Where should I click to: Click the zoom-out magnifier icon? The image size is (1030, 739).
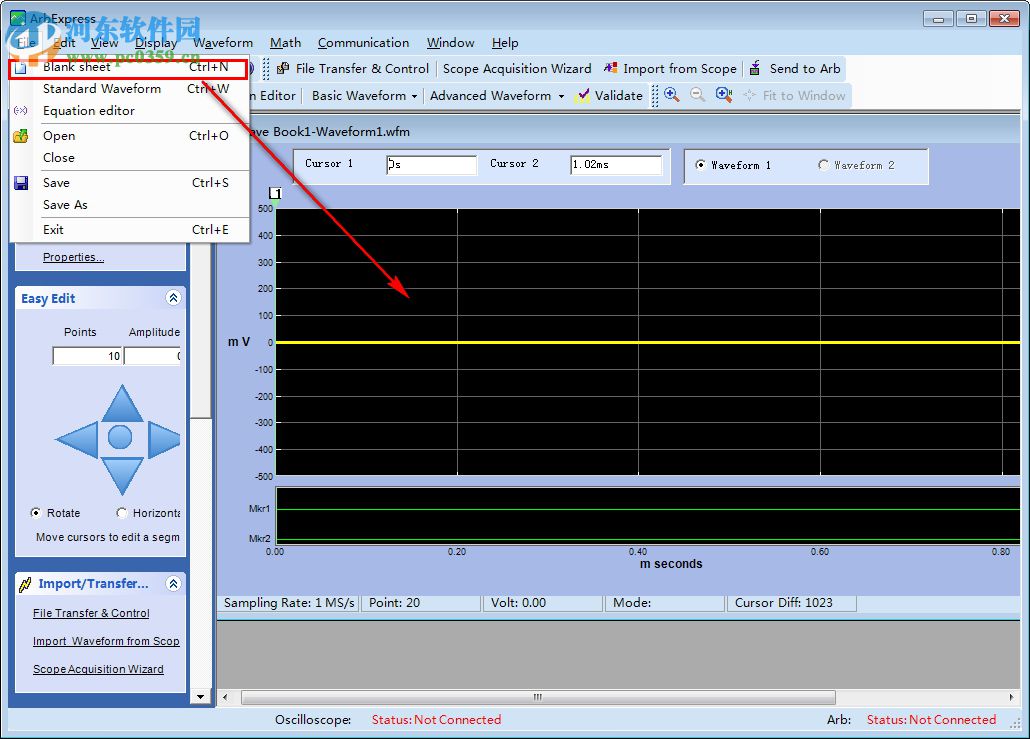(x=697, y=95)
